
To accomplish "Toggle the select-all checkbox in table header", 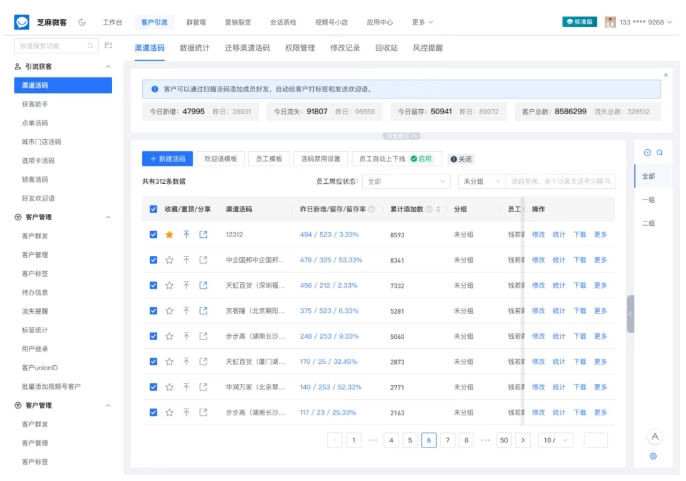I will 153,210.
